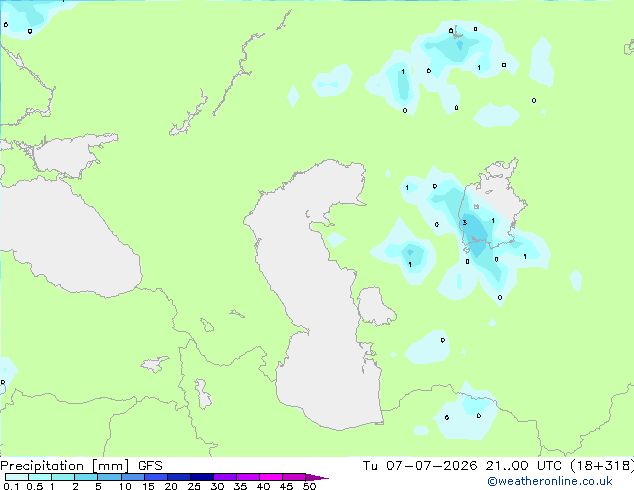
Task: Click the "50" legend scale label
Action: click(x=309, y=486)
